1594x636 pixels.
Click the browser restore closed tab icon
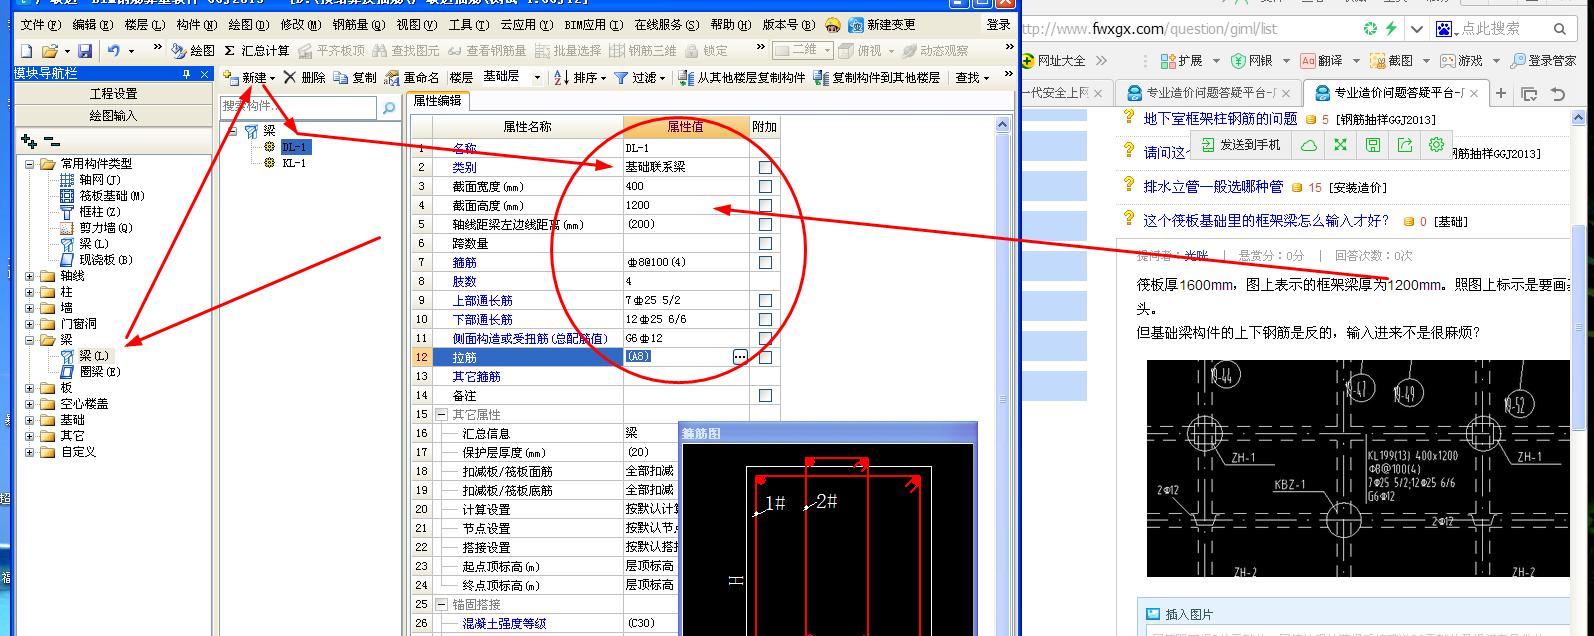(x=1557, y=93)
